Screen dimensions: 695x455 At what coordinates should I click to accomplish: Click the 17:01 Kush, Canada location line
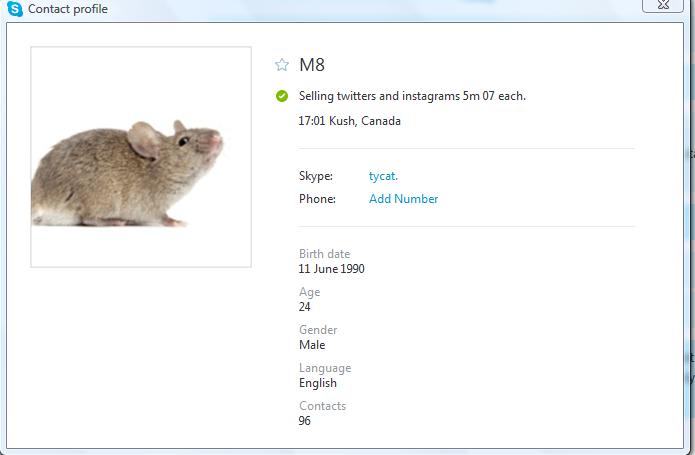(x=349, y=121)
